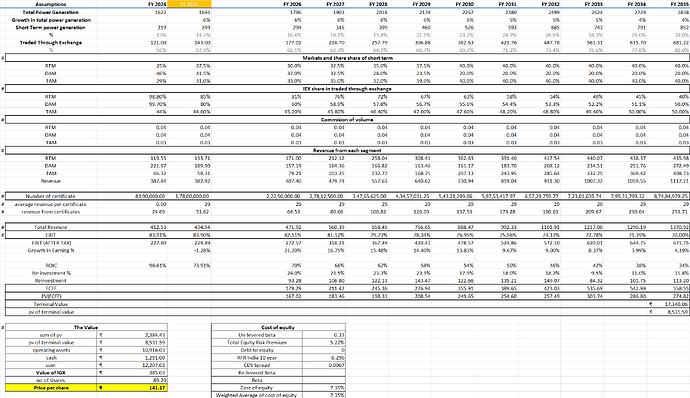Screen dimensions: 690x398
Task: Select RTM label under Markets share section
Action: coord(51,66)
